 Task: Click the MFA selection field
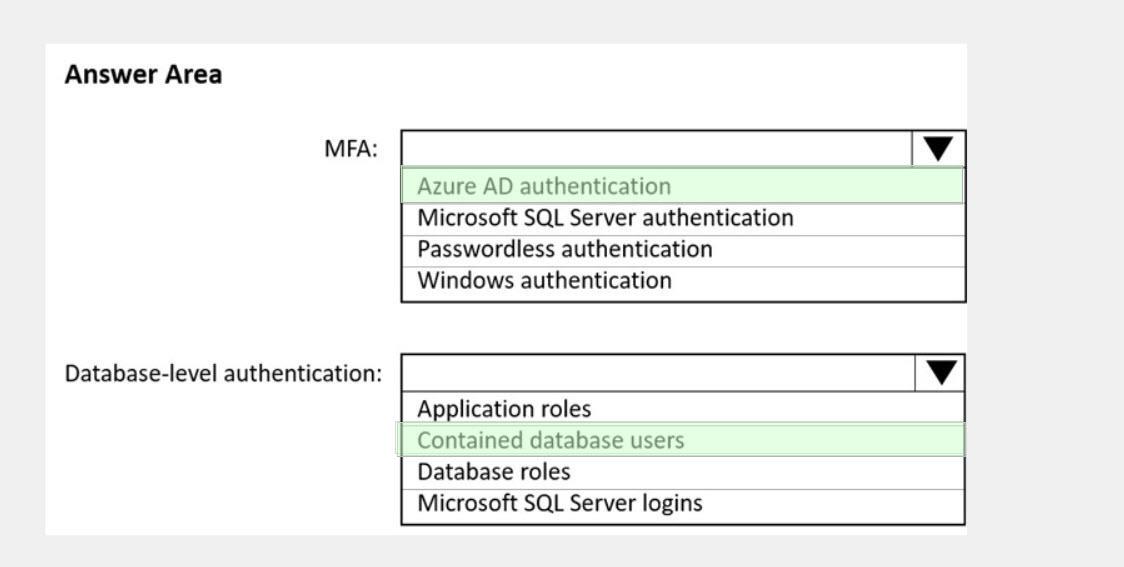[x=657, y=149]
